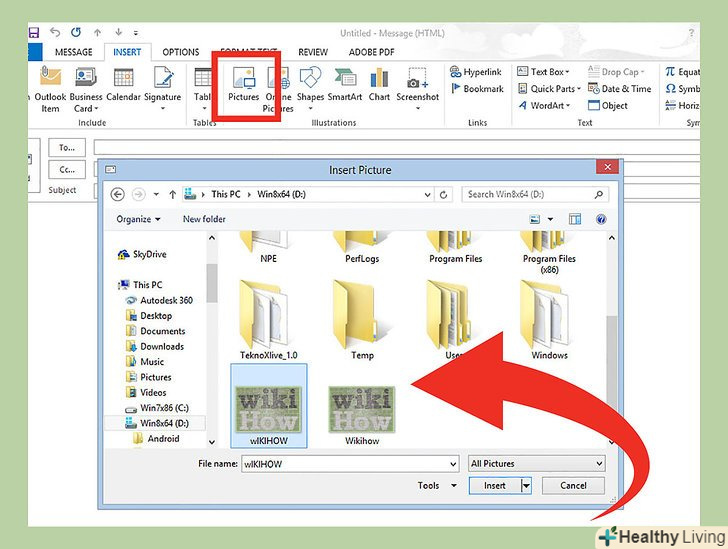
Task: Open Downloads in the navigation pane
Action: coord(155,346)
